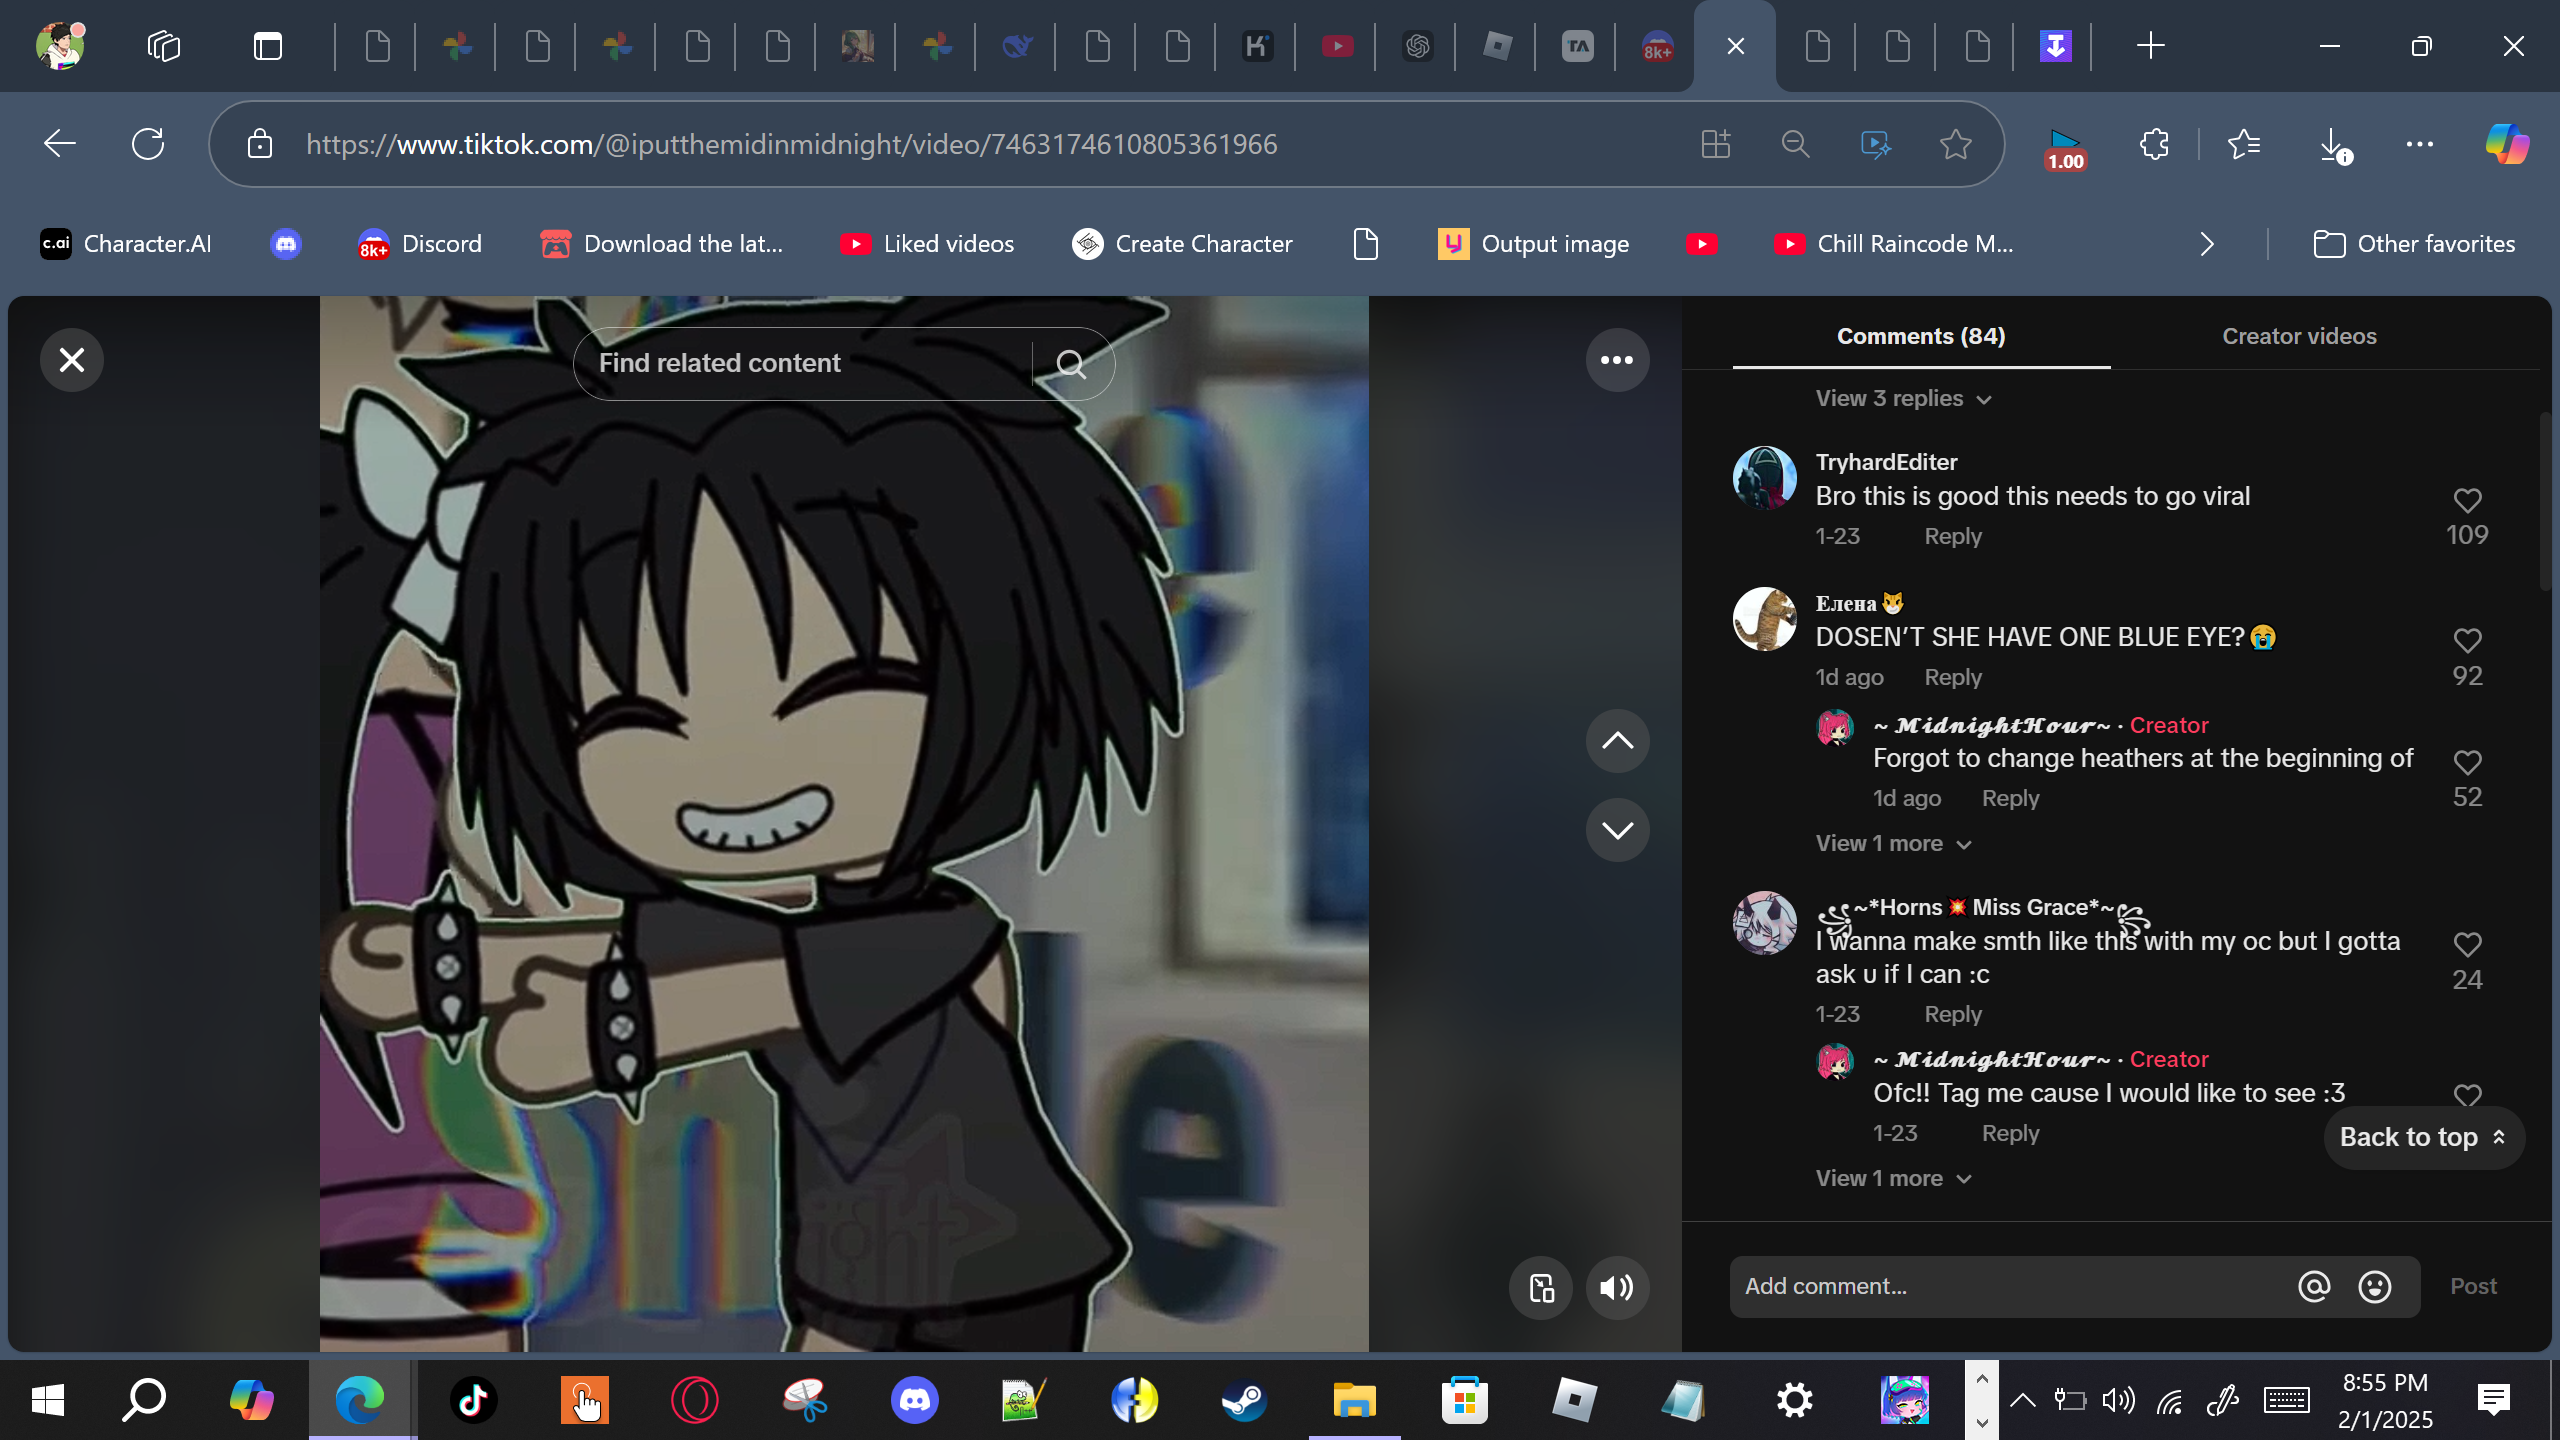Viewport: 2560px width, 1440px height.
Task: Like the 'ONE BLUE EYE' comment
Action: click(x=2467, y=640)
